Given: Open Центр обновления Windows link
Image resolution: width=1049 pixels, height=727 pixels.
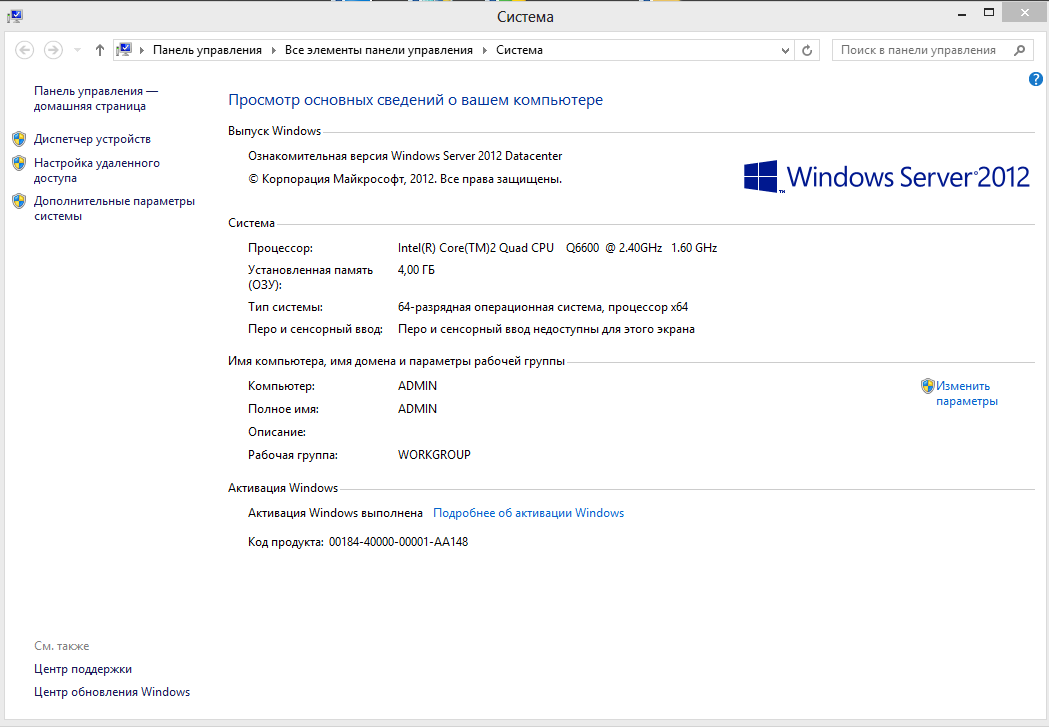Looking at the screenshot, I should (112, 692).
